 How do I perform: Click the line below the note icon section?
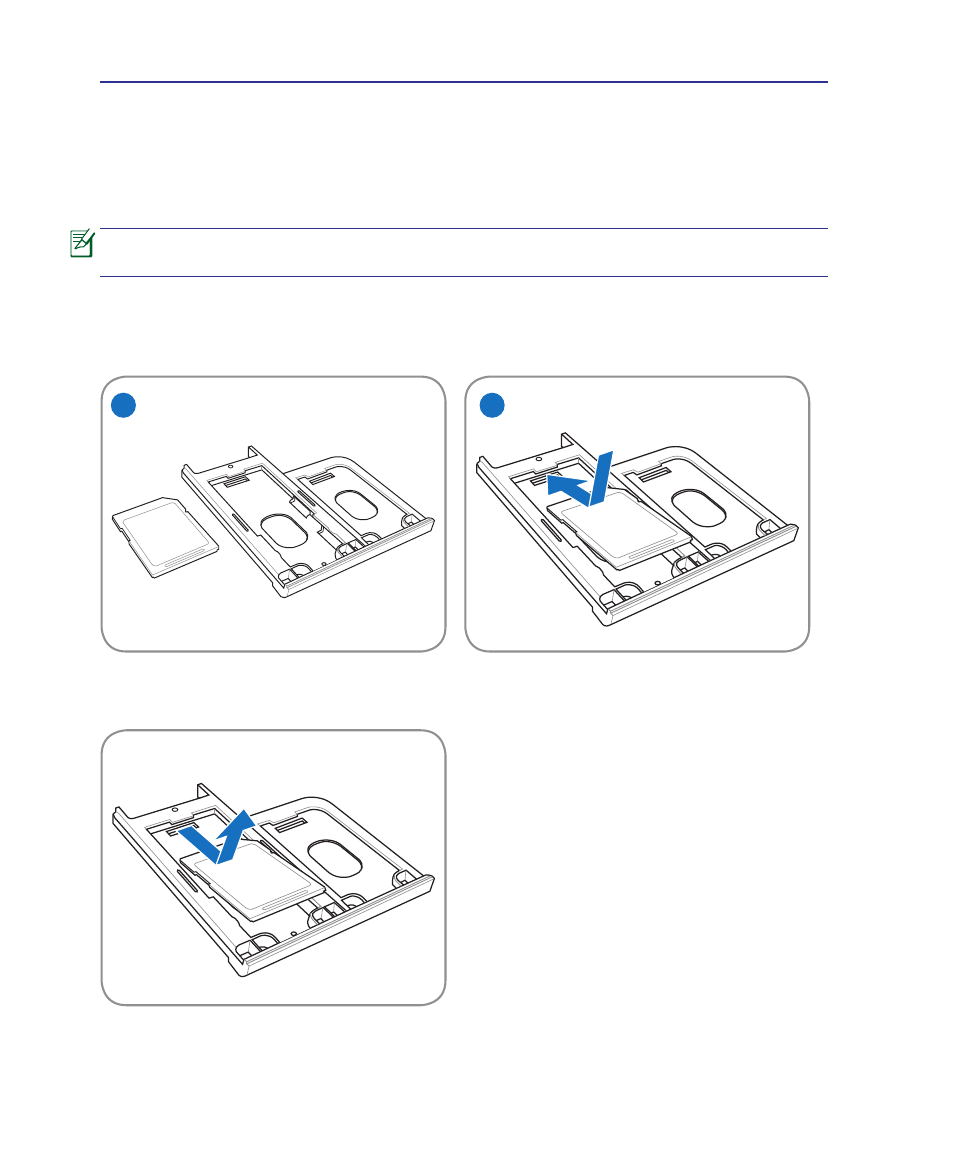pyautogui.click(x=464, y=277)
